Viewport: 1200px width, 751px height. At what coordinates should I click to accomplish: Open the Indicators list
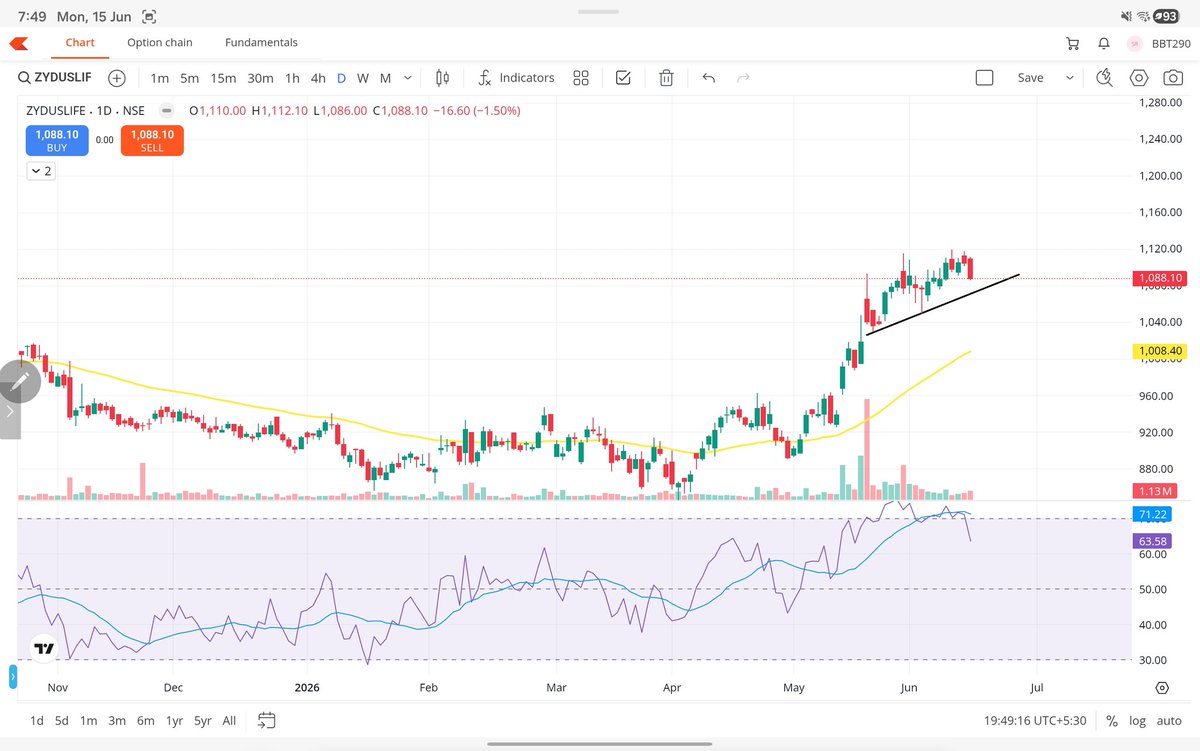(515, 78)
